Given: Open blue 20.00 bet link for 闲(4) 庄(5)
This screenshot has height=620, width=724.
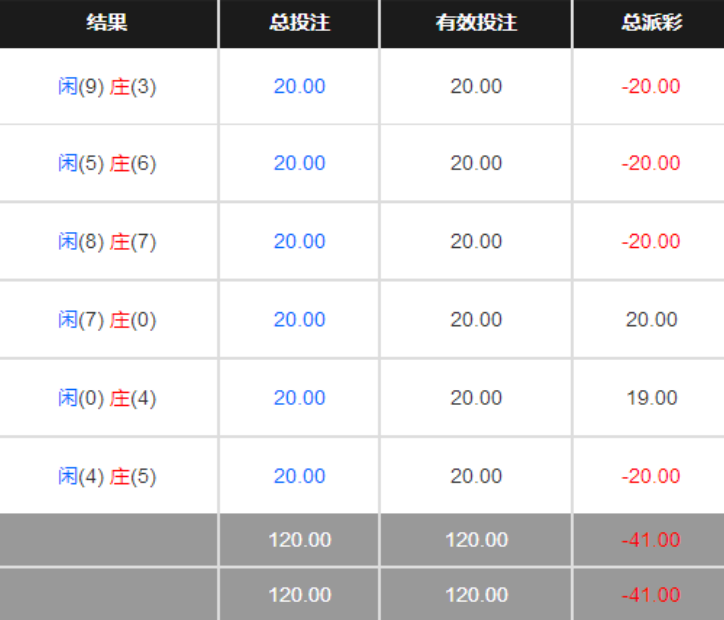Looking at the screenshot, I should [x=299, y=476].
